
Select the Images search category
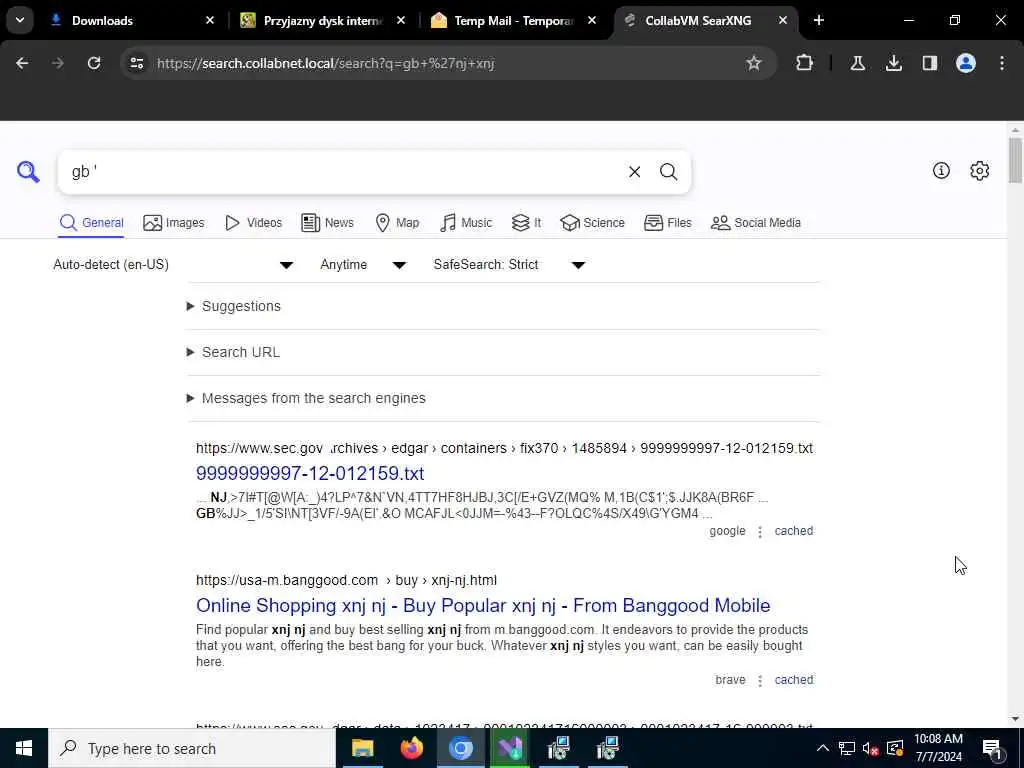click(174, 223)
